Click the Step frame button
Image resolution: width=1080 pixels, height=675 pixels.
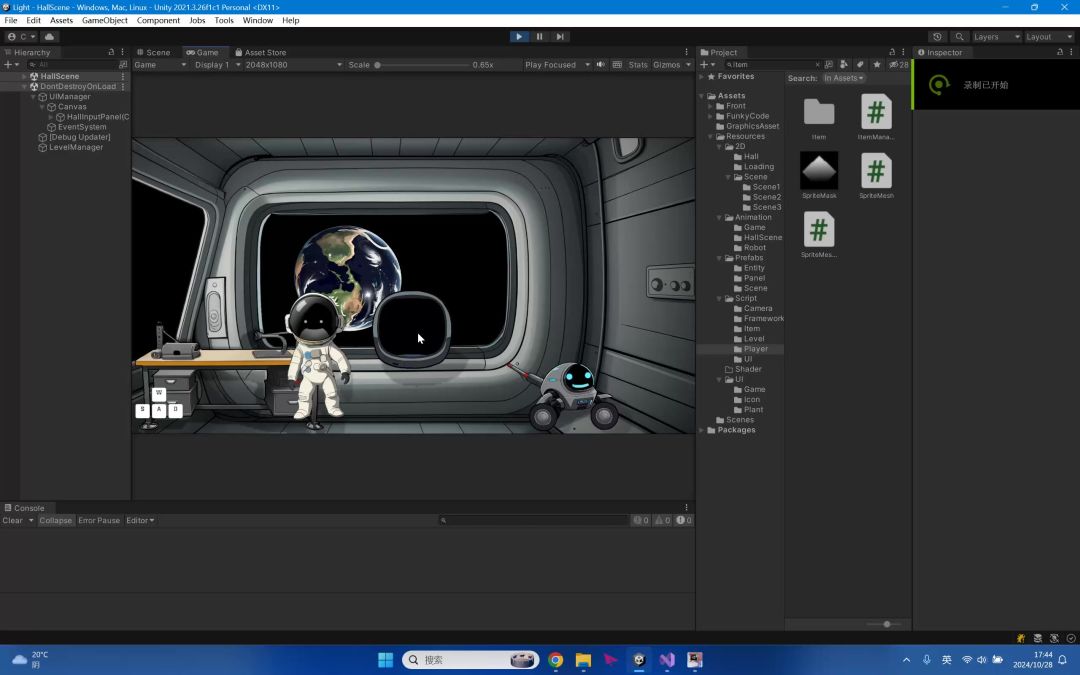pyautogui.click(x=560, y=37)
